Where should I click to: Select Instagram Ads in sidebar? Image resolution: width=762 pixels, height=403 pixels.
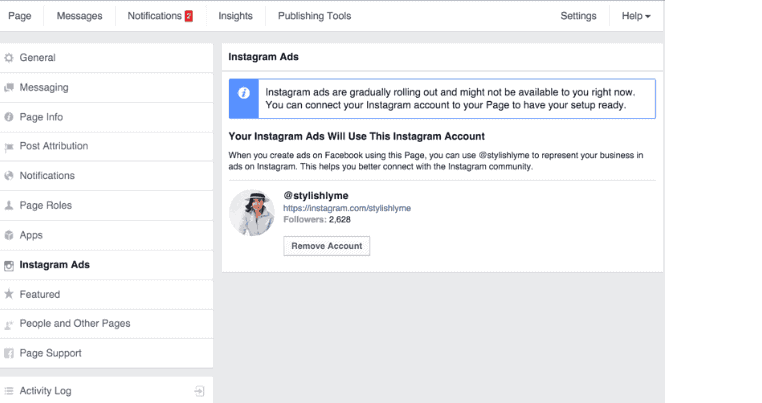click(106, 265)
